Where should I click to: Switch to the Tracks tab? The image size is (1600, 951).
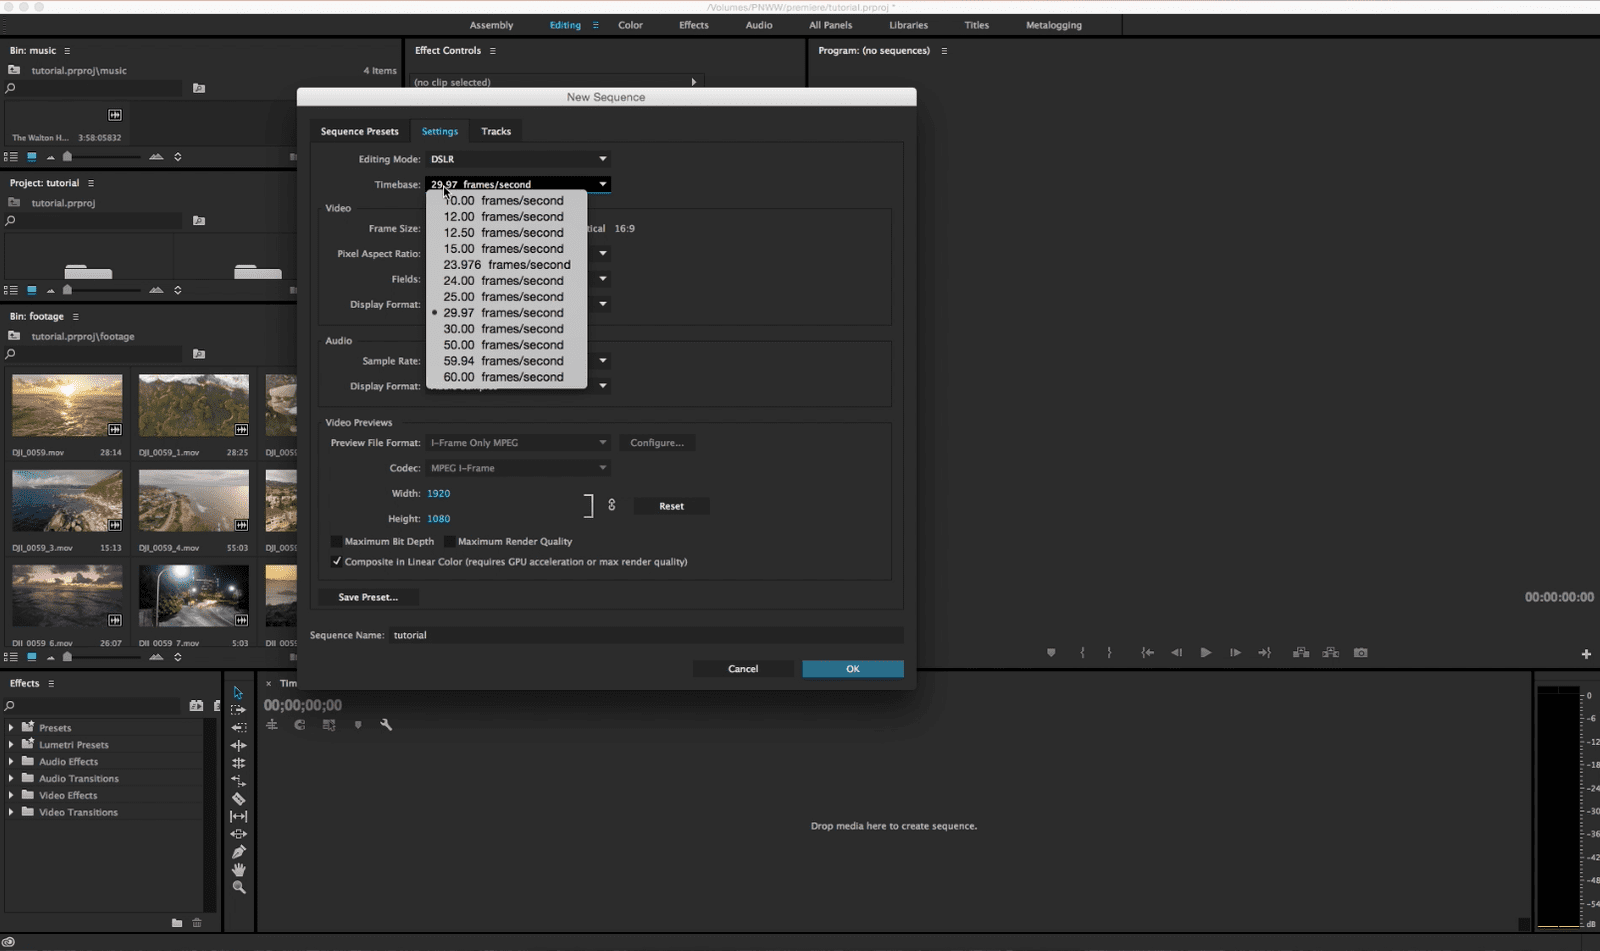(x=496, y=132)
